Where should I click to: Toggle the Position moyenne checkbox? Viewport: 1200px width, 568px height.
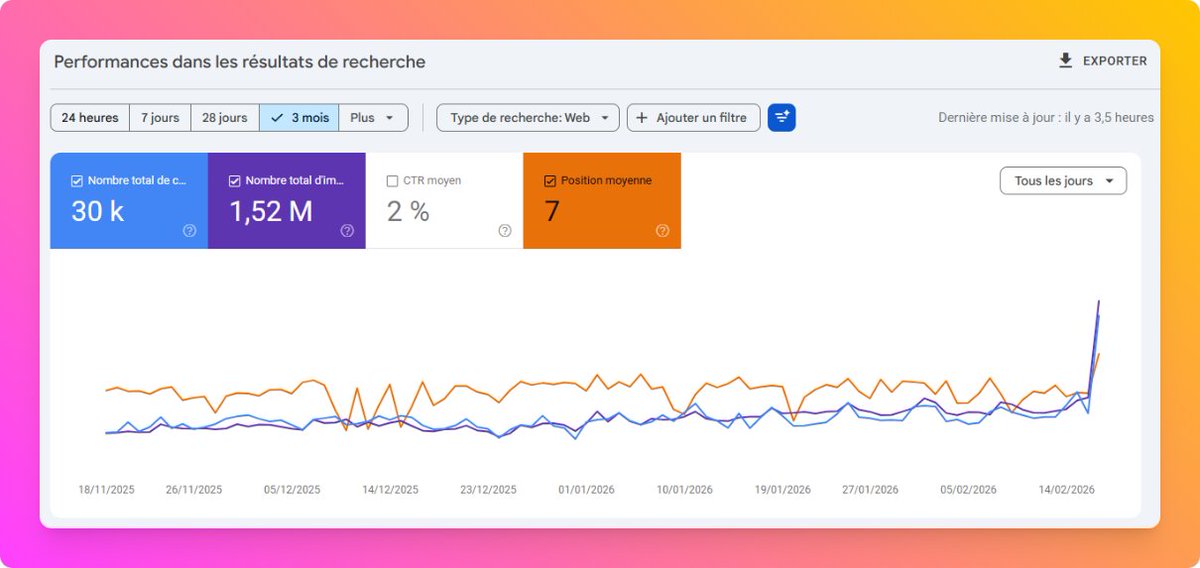[x=550, y=181]
